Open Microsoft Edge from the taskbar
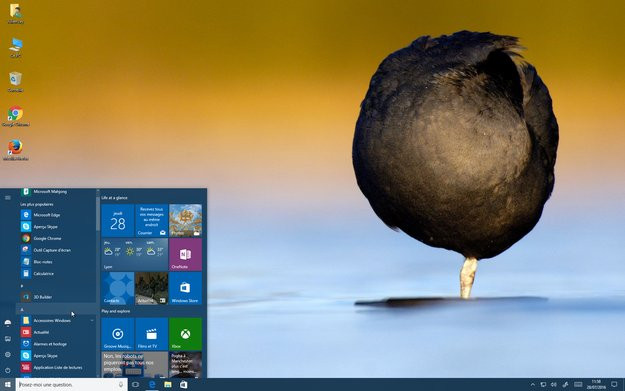Viewport: 625px width, 391px height. click(152, 385)
